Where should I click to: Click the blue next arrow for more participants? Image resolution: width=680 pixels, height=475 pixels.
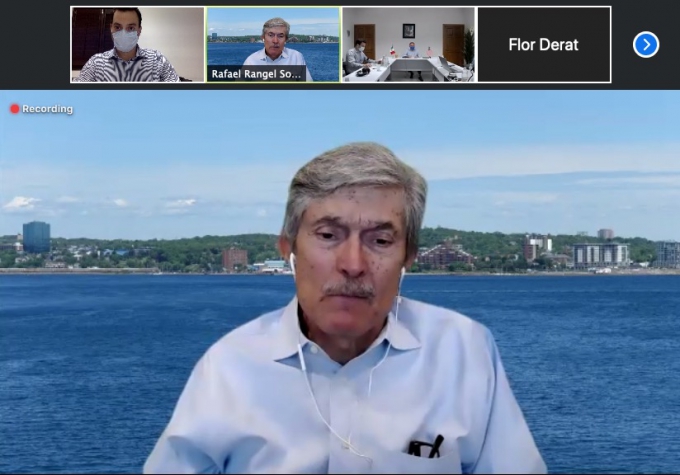[646, 45]
